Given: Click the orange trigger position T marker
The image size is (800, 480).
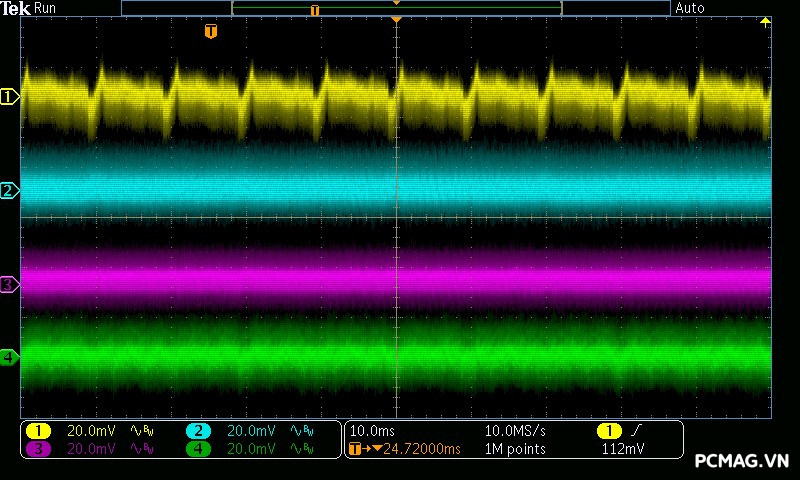Looking at the screenshot, I should [x=210, y=32].
